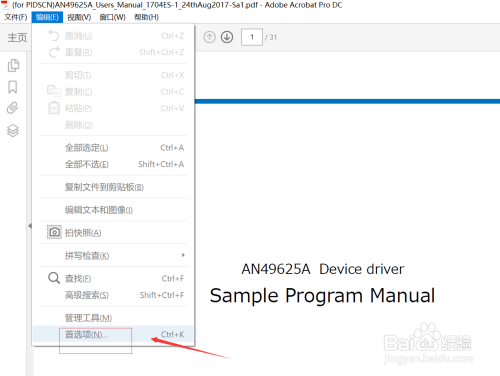Choose 高级搜索(S) menu entry
The image size is (500, 376).
point(113,295)
